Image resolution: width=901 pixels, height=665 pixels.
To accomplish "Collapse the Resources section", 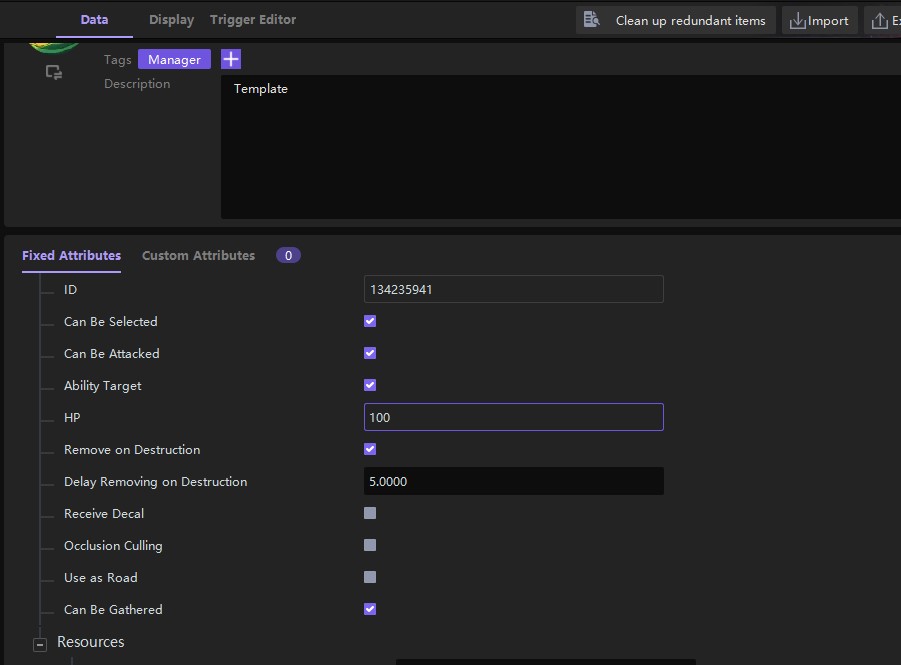I will [x=40, y=644].
